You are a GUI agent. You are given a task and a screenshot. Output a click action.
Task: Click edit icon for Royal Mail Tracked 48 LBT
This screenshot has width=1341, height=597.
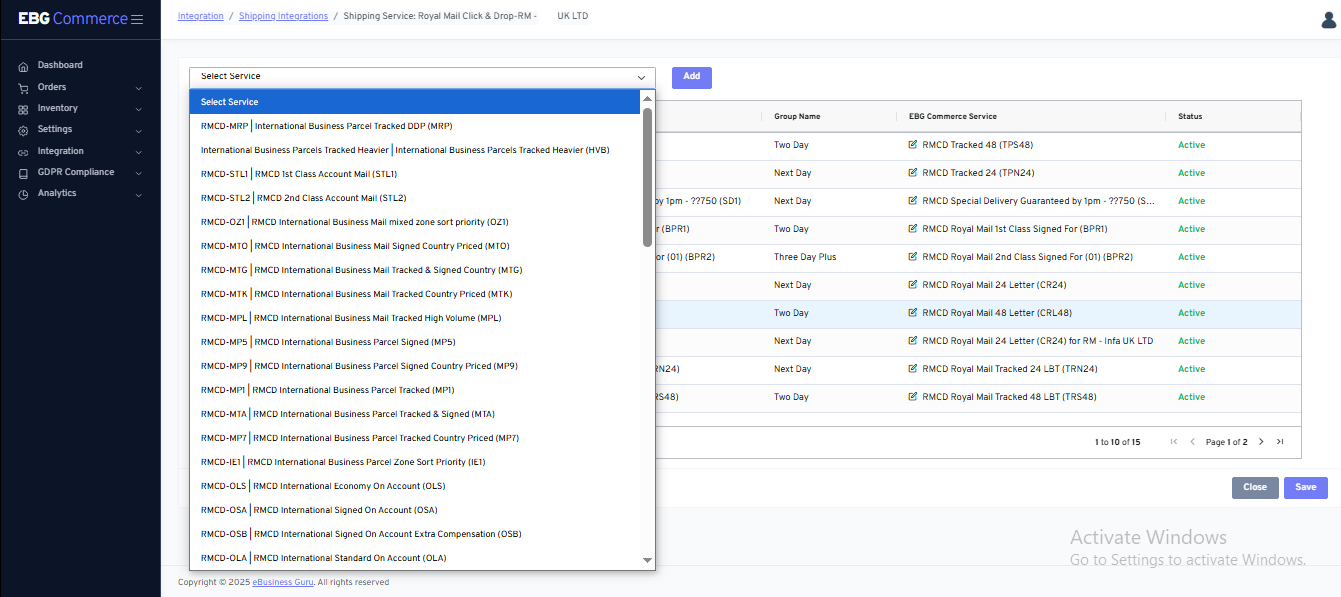(x=912, y=397)
